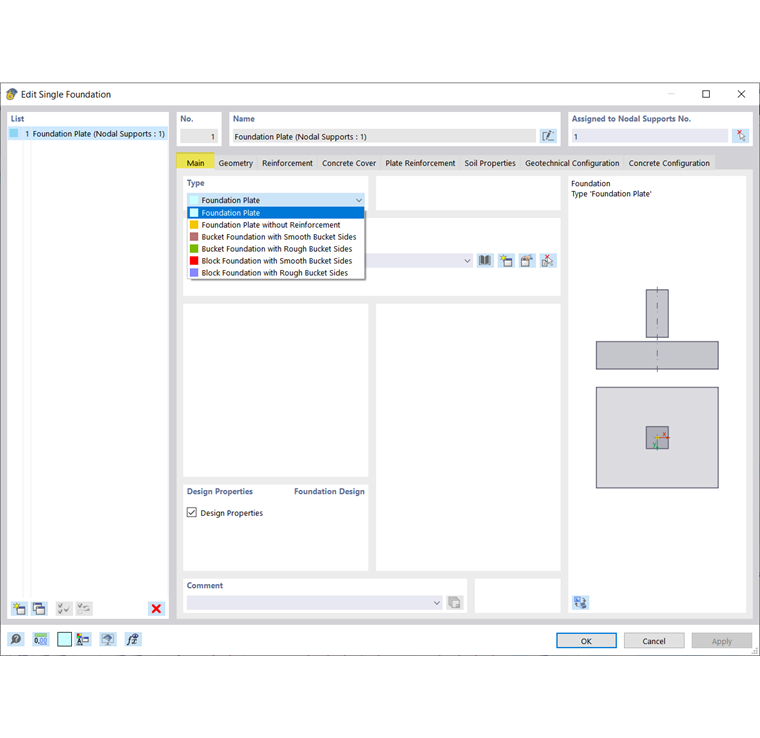Screen dimensions: 760x738
Task: Click the foundation plan view preview
Action: point(657,437)
